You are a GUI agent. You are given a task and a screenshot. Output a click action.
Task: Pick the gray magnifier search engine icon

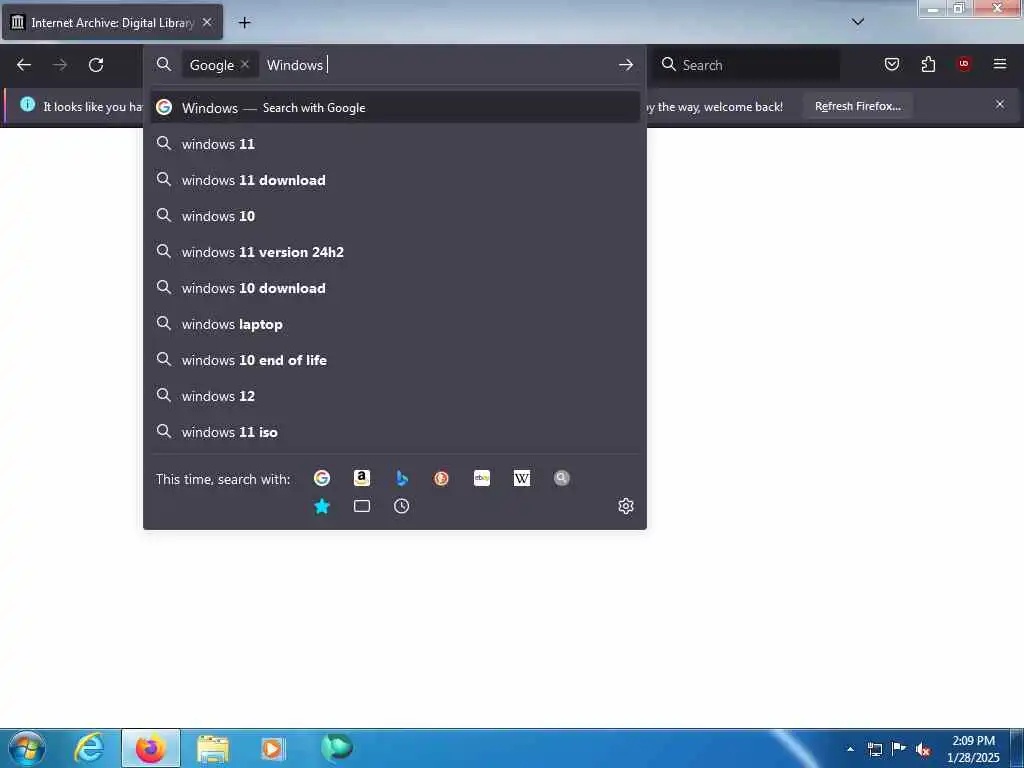point(562,478)
